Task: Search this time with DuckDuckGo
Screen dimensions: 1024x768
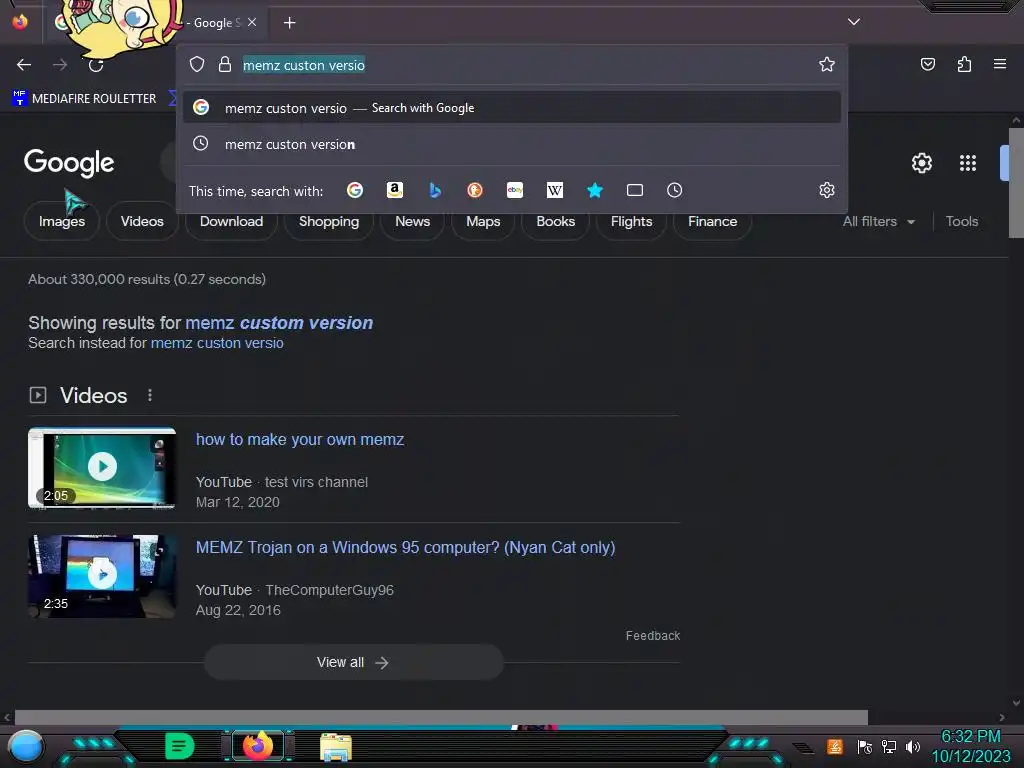Action: coord(475,190)
